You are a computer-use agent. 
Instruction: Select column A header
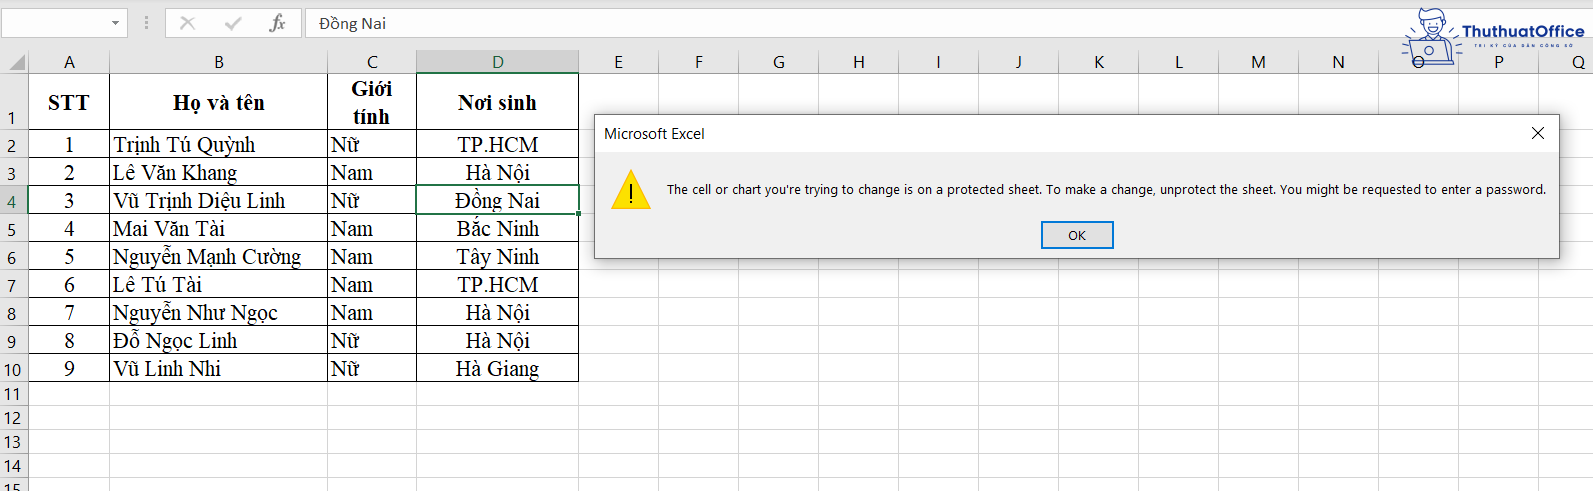tap(69, 62)
